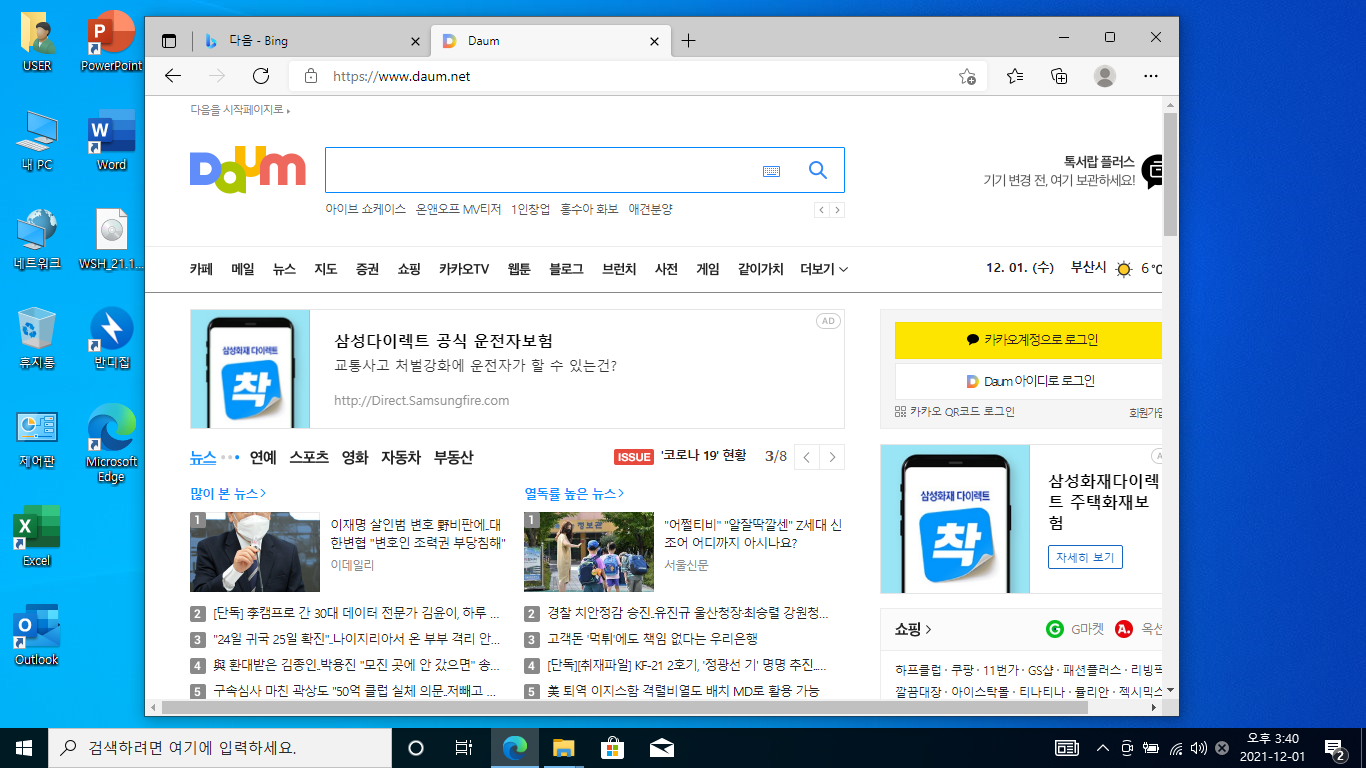Viewport: 1366px width, 768px height.
Task: Open the G마켓 shopping link
Action: pyautogui.click(x=1076, y=629)
